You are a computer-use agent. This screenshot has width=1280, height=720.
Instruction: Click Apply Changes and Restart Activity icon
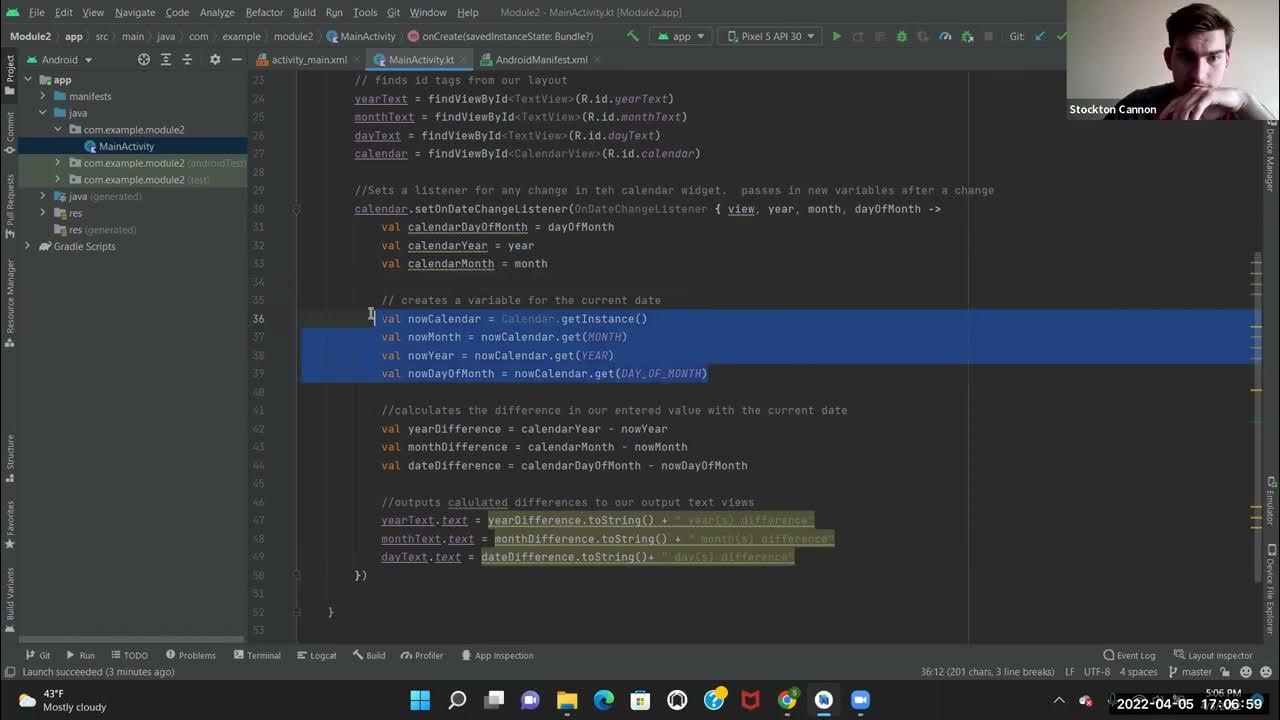coord(859,36)
